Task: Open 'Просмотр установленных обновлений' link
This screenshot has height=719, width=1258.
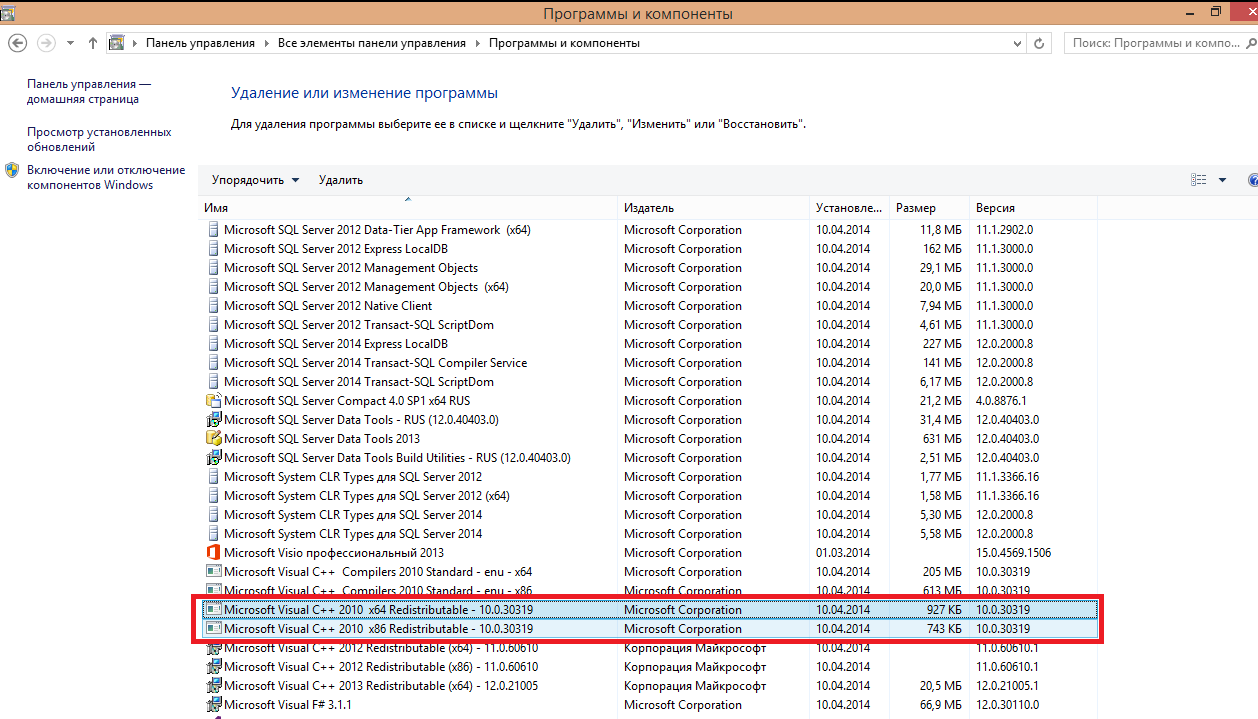Action: point(99,139)
